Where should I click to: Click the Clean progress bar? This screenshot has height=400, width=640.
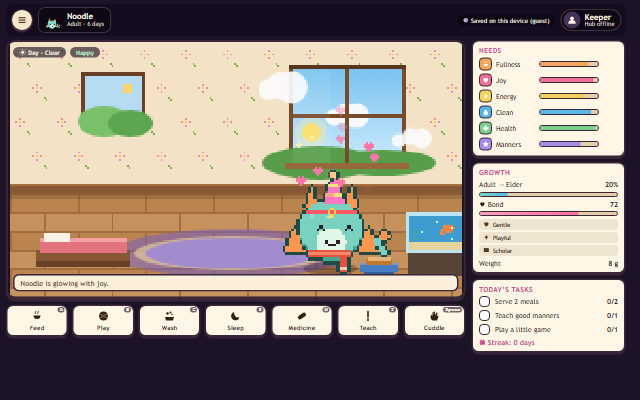coord(569,112)
